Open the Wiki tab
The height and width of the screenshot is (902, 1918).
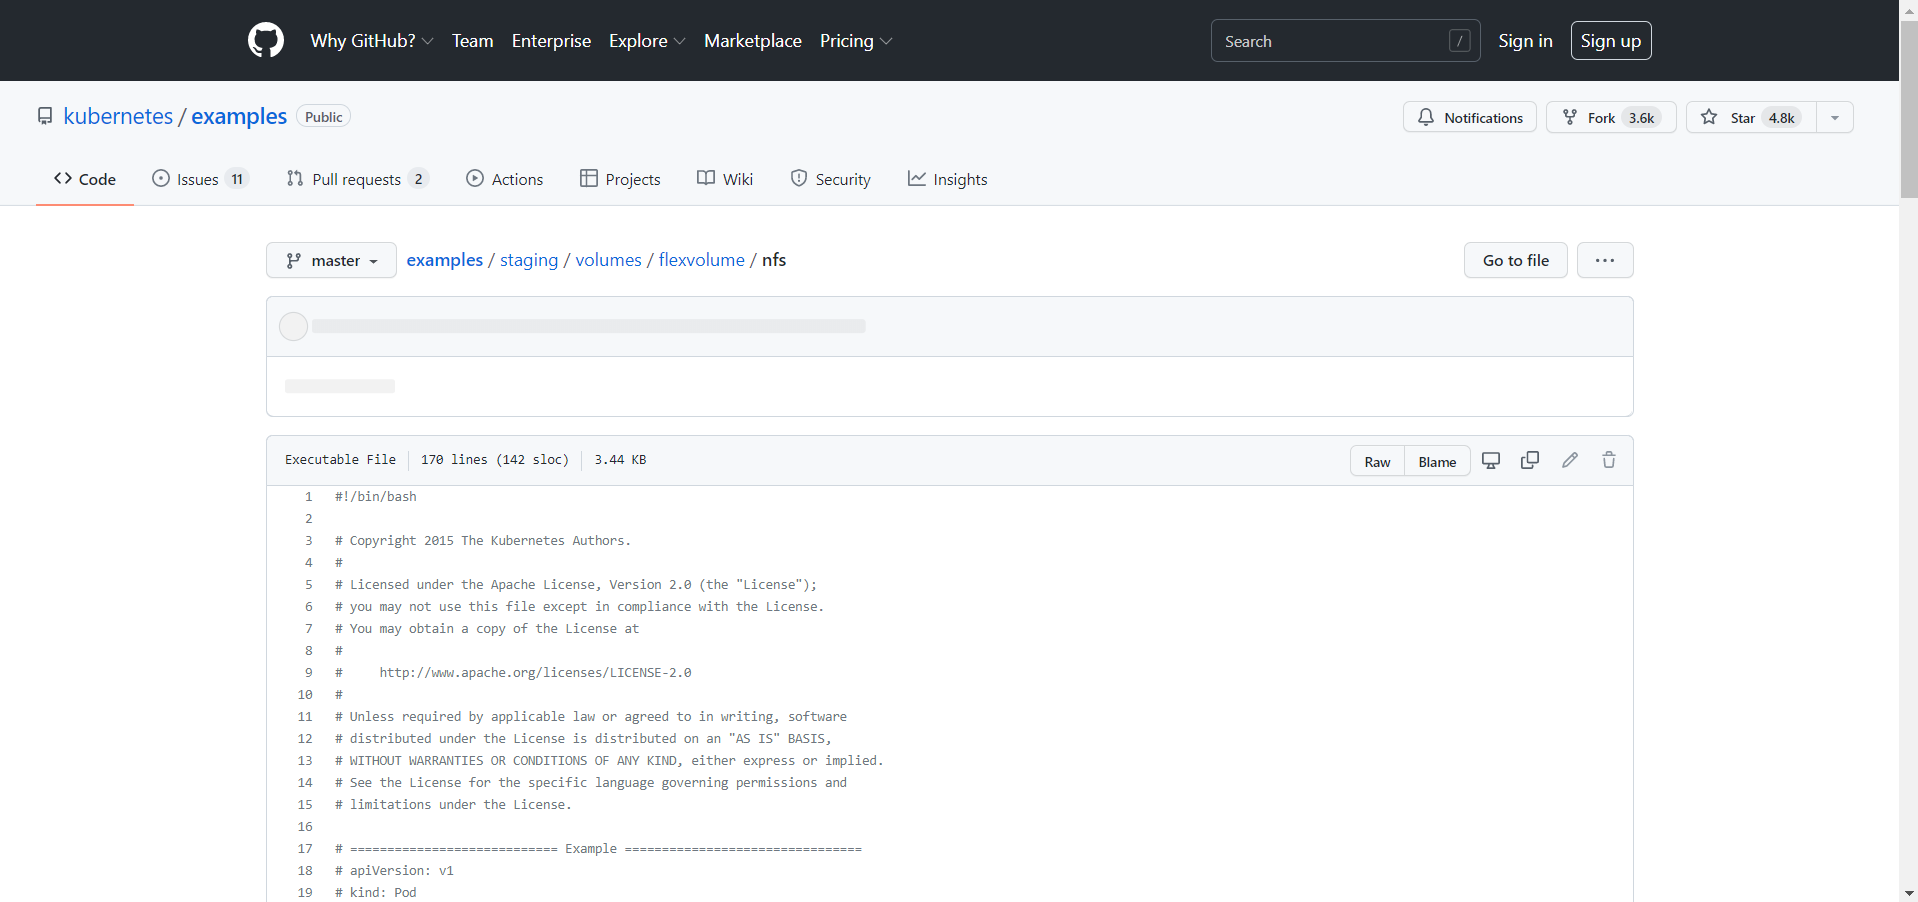[725, 179]
